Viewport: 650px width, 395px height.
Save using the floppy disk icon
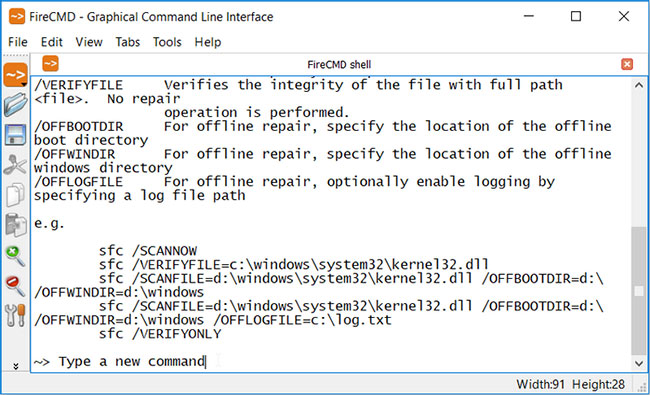point(15,134)
